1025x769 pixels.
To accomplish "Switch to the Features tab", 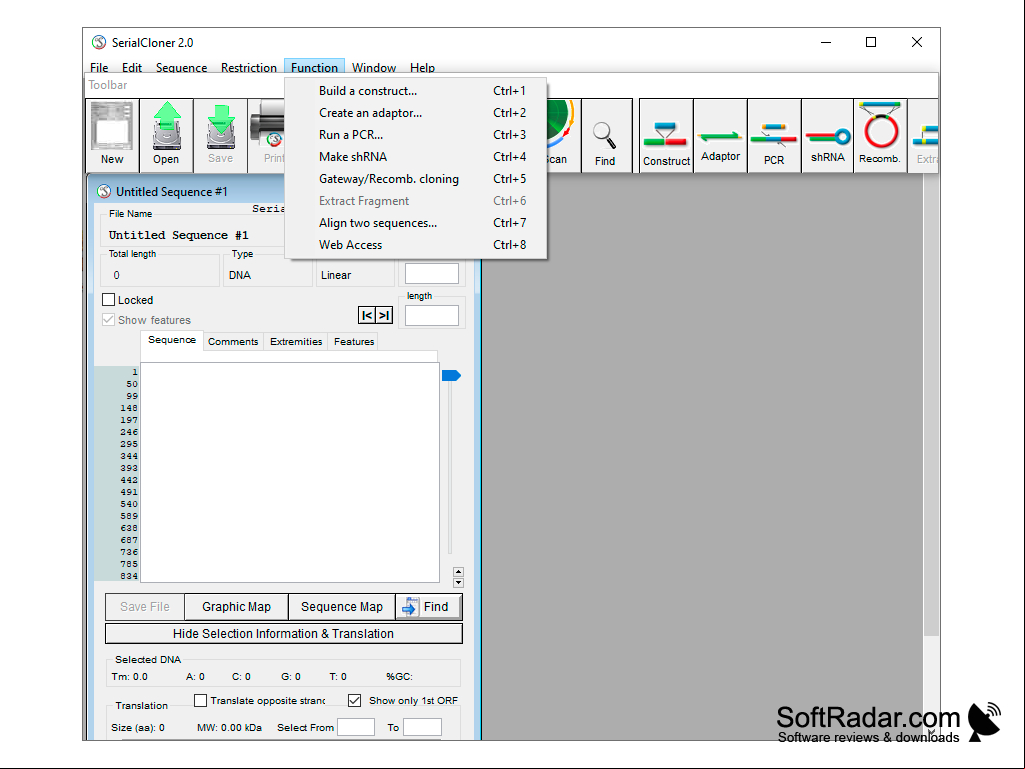I will [354, 341].
